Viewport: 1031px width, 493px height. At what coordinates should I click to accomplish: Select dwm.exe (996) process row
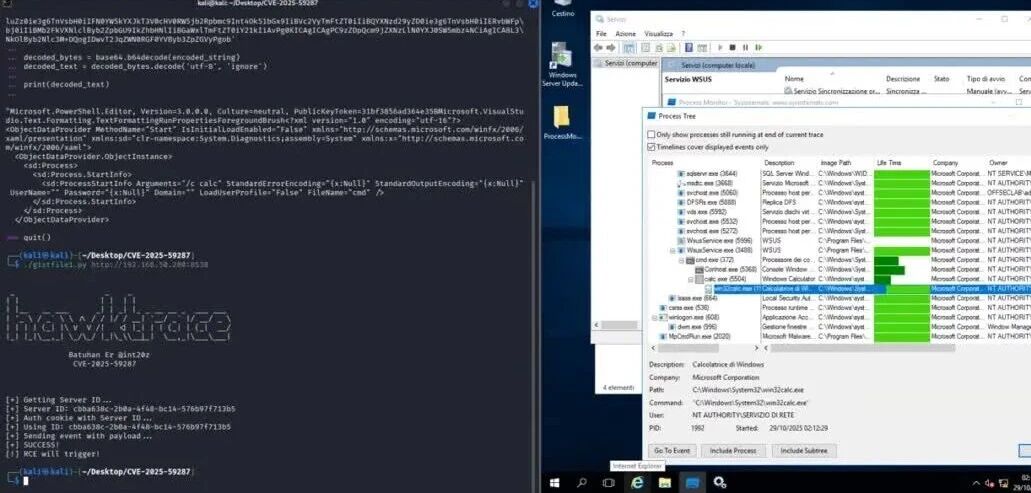click(697, 327)
